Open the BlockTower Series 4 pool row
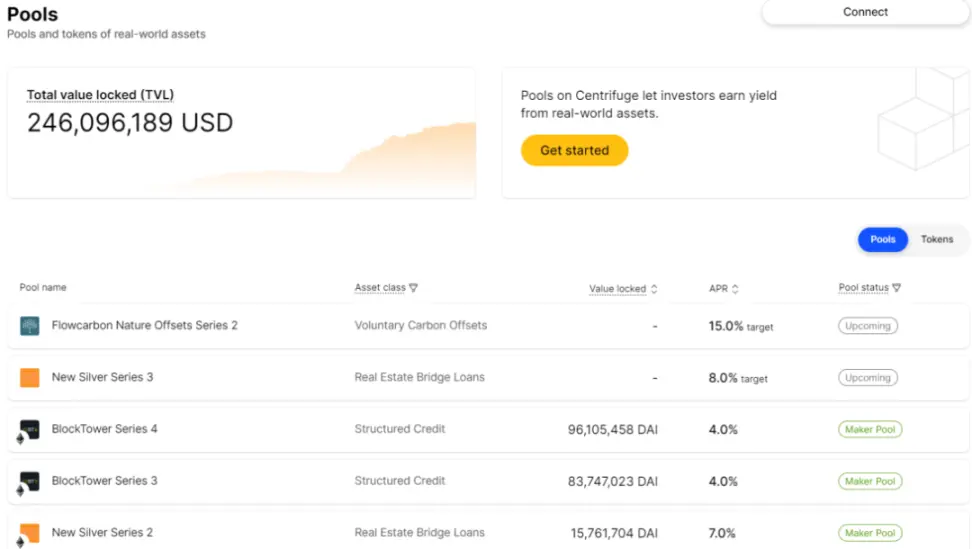Viewport: 972px width, 549px height. tap(105, 430)
